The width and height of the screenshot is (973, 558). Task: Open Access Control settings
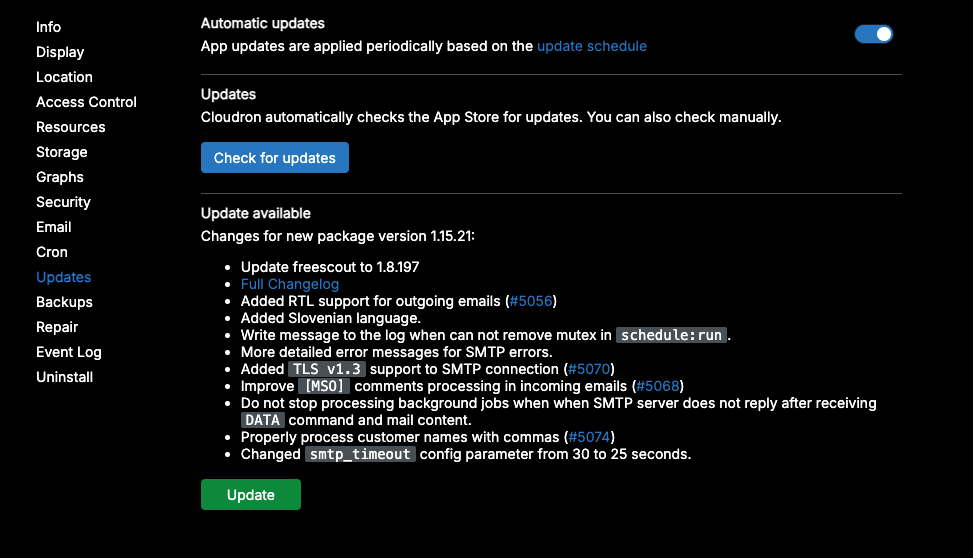(x=86, y=102)
